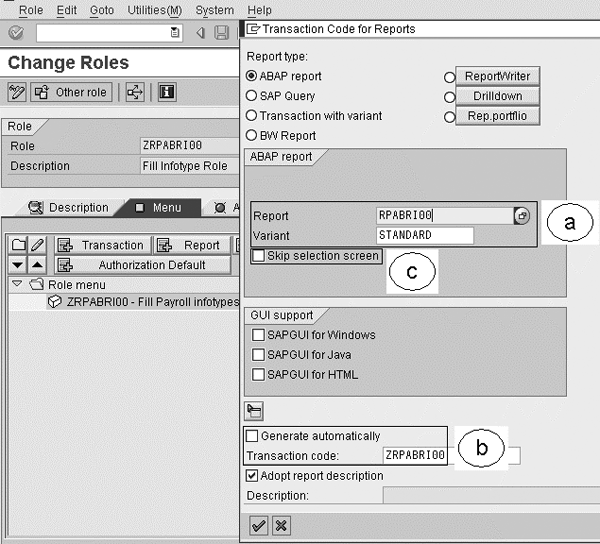This screenshot has width=600, height=544.
Task: Click the search help icon beside Report field
Action: pyautogui.click(x=522, y=215)
